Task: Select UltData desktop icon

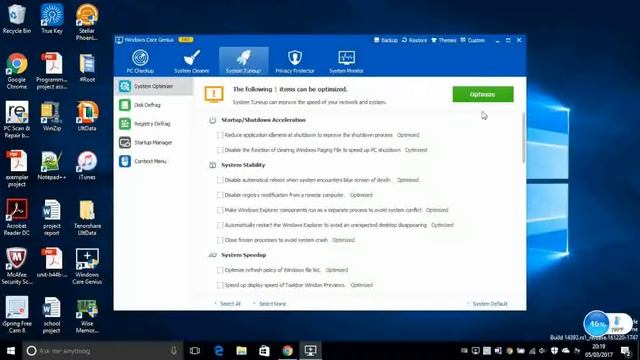Action: [x=87, y=116]
